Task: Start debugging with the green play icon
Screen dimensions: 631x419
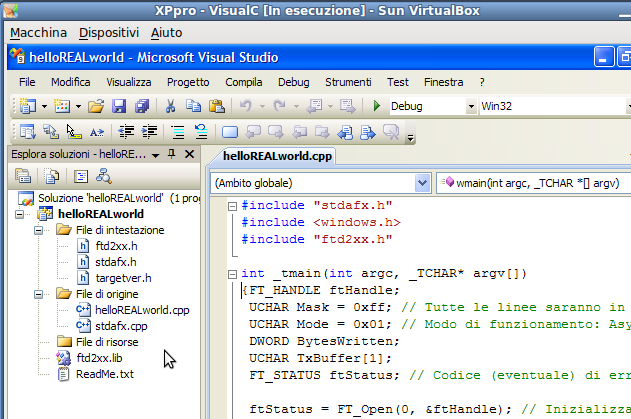Action: tap(377, 106)
